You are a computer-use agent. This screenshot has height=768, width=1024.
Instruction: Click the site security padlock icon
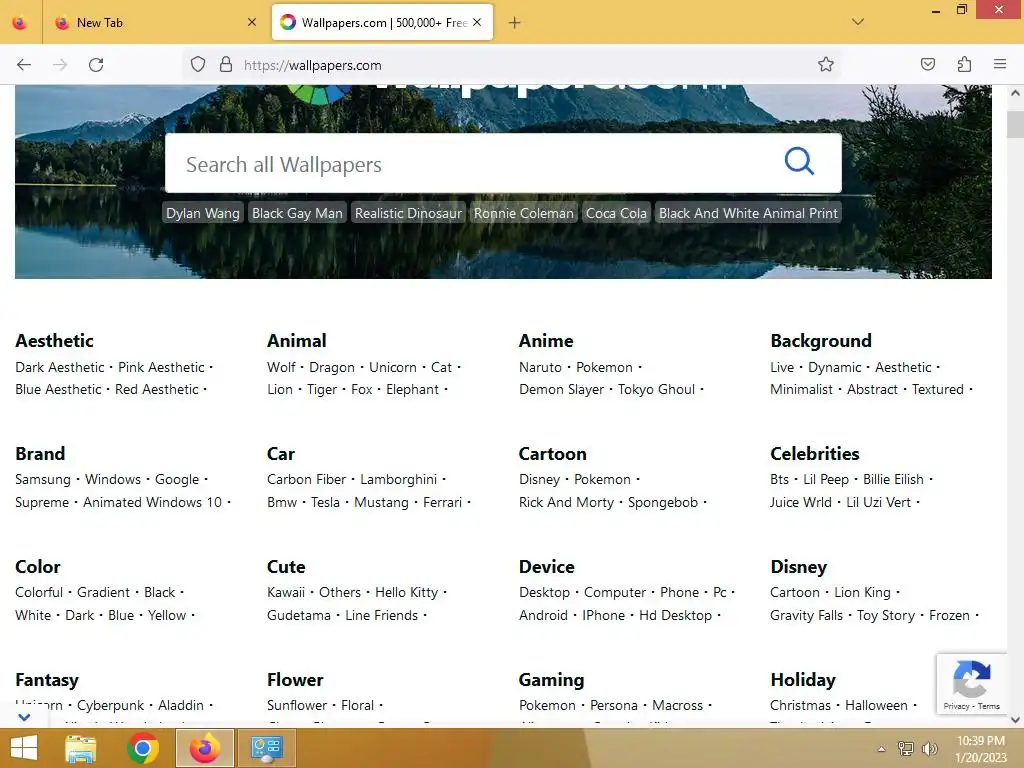tap(226, 65)
